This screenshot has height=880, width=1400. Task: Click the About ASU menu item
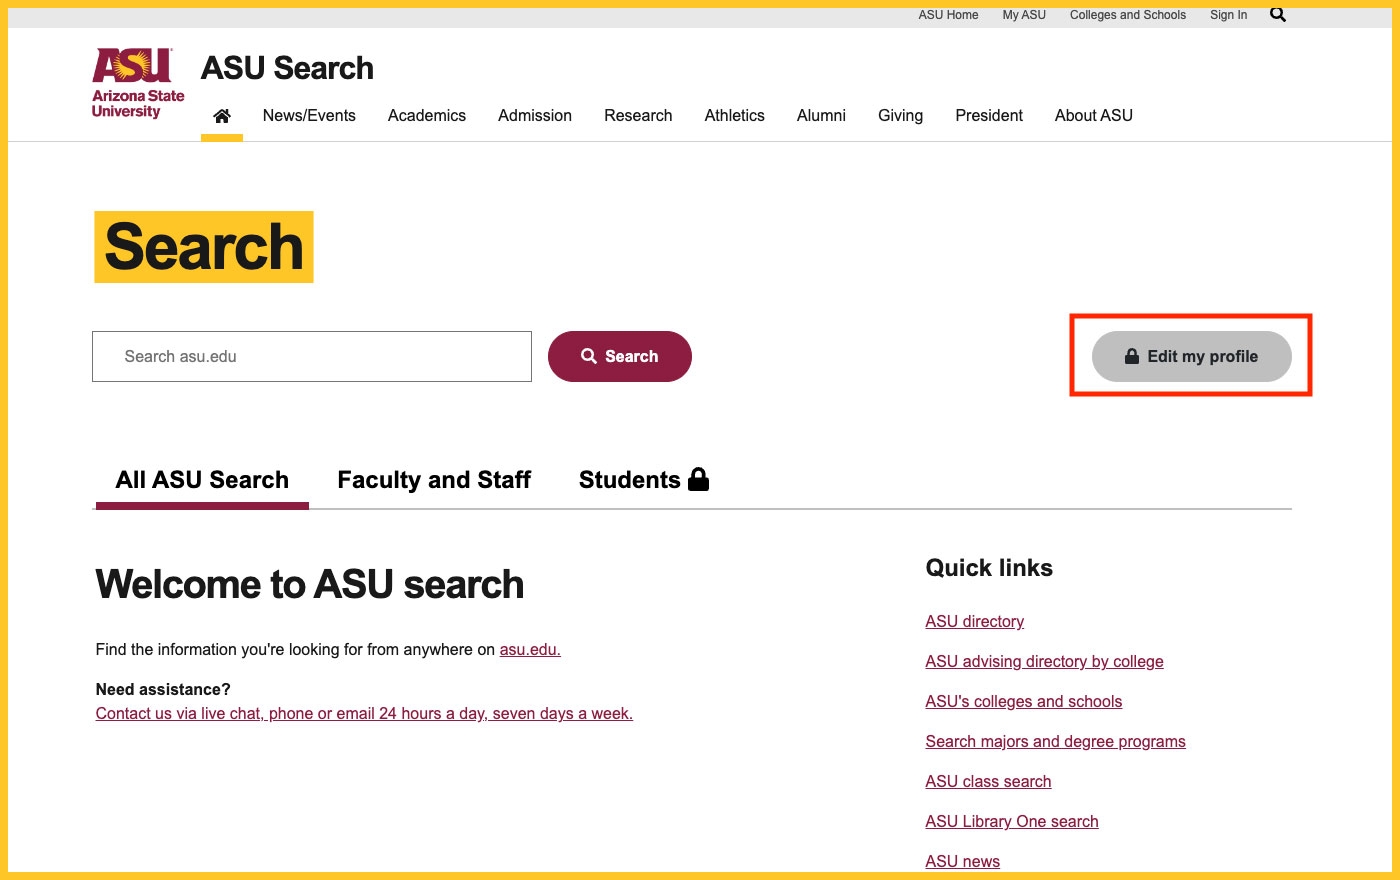pos(1093,116)
